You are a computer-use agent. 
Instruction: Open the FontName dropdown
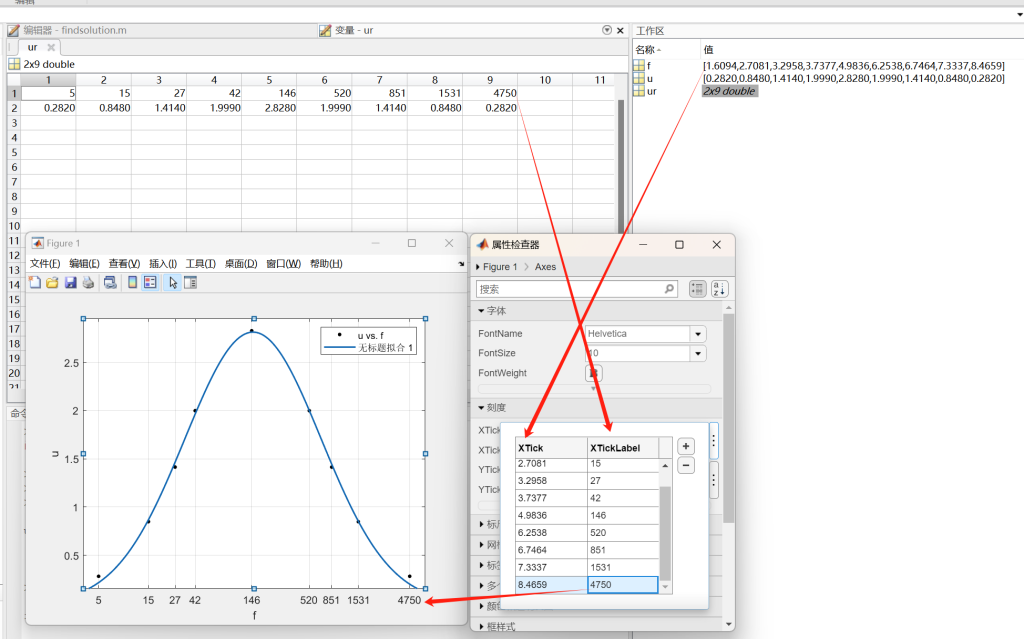(x=698, y=334)
